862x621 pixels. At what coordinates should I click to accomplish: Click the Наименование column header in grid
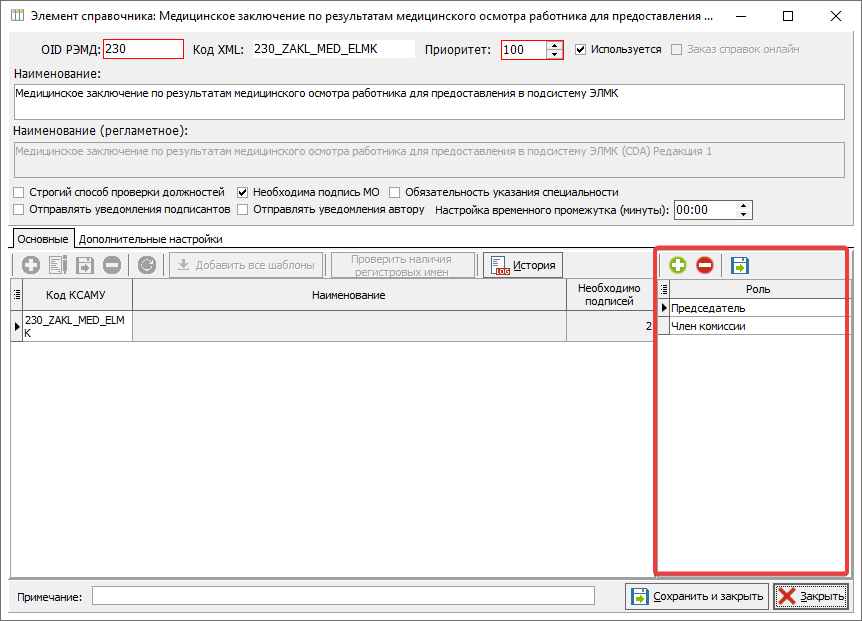349,295
